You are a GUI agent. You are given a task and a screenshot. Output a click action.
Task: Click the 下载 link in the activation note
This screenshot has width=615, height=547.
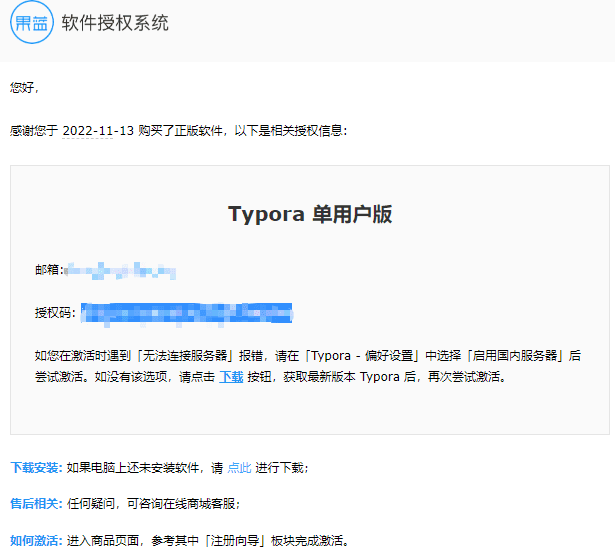(x=231, y=377)
